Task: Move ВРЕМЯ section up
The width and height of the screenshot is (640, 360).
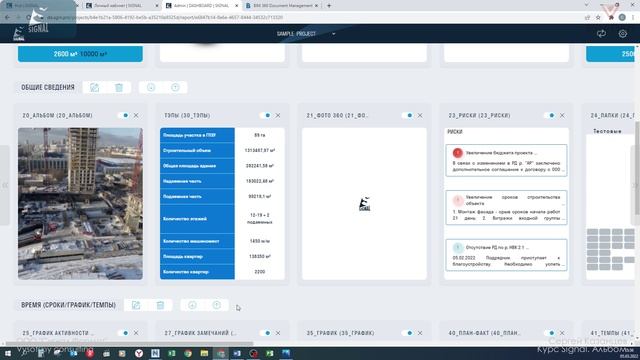Action: point(216,305)
